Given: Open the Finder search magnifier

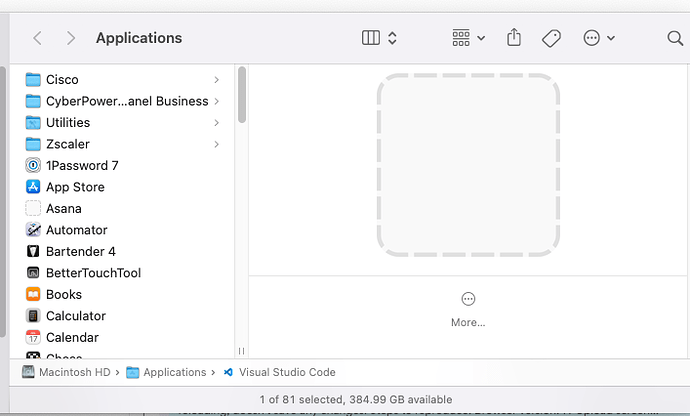Looking at the screenshot, I should 675,38.
